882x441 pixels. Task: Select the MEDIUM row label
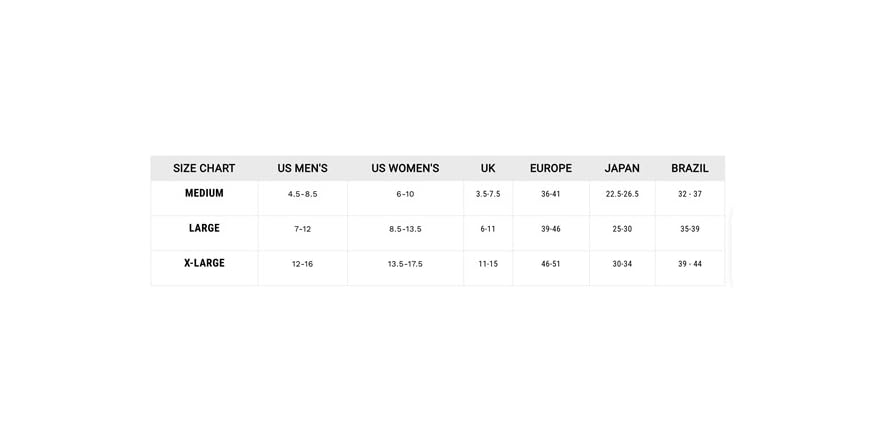204,193
